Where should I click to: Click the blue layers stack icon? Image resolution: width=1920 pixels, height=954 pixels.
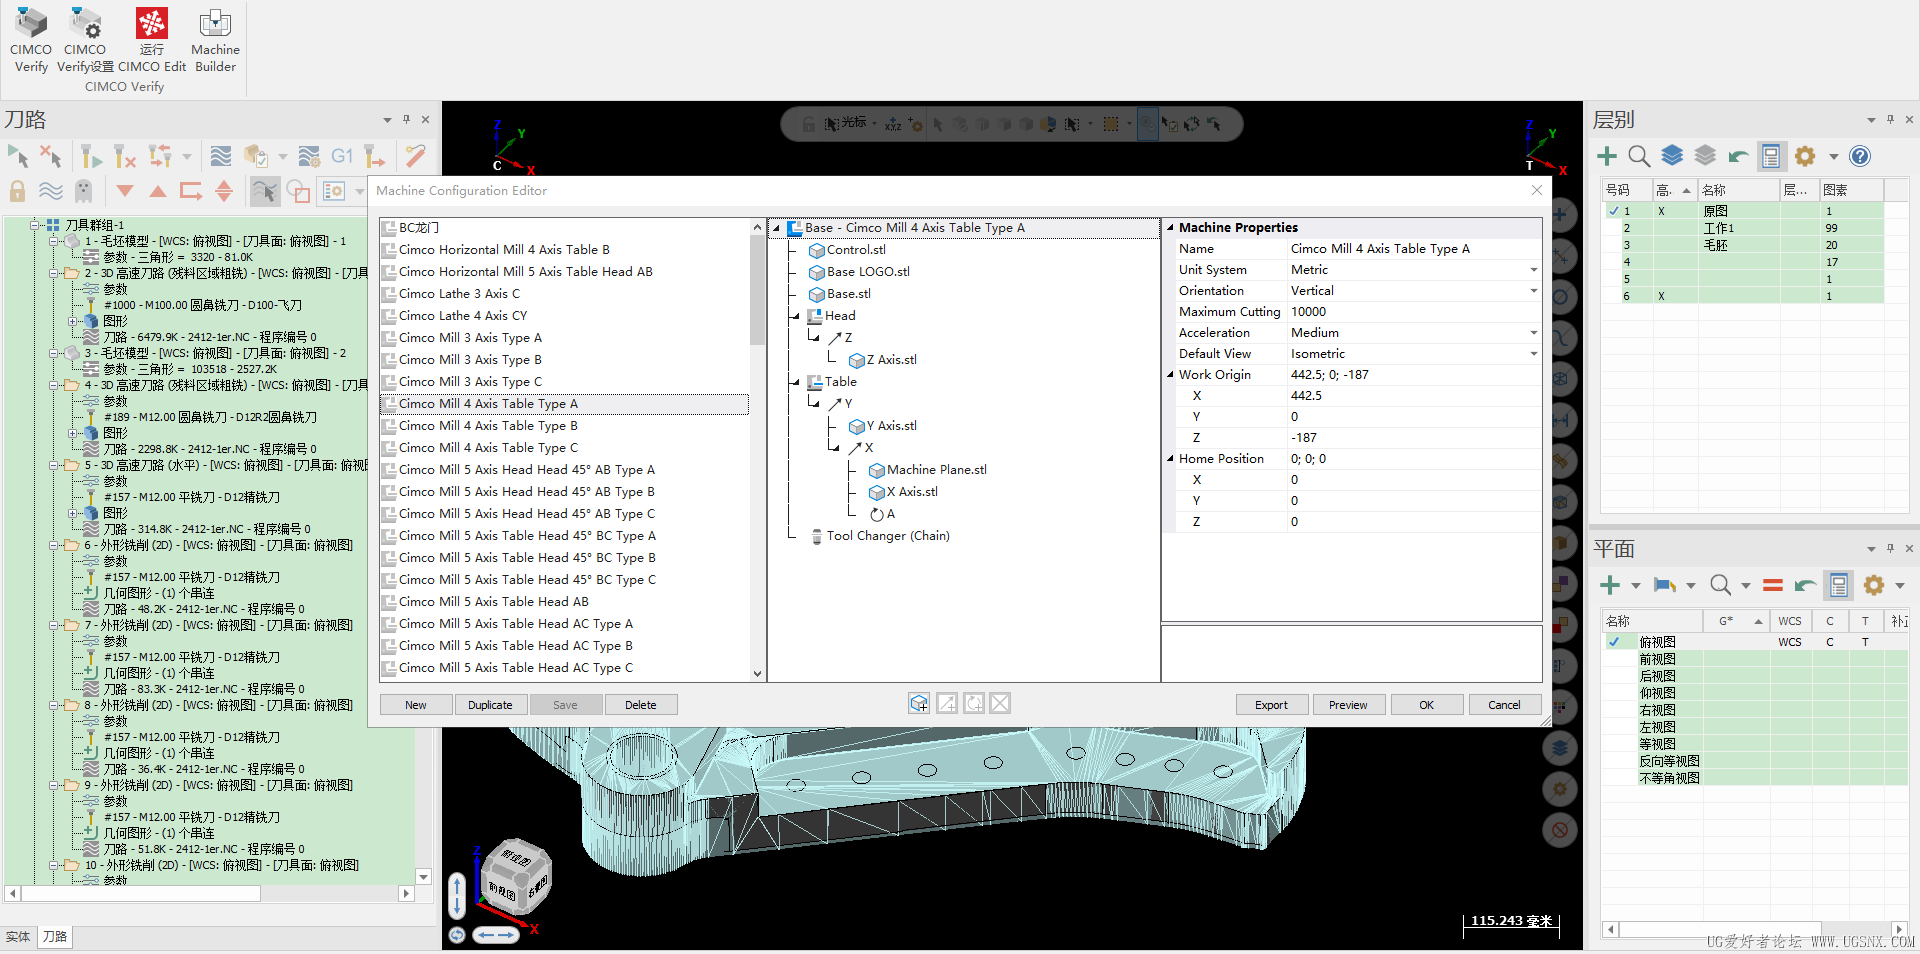pos(1672,156)
